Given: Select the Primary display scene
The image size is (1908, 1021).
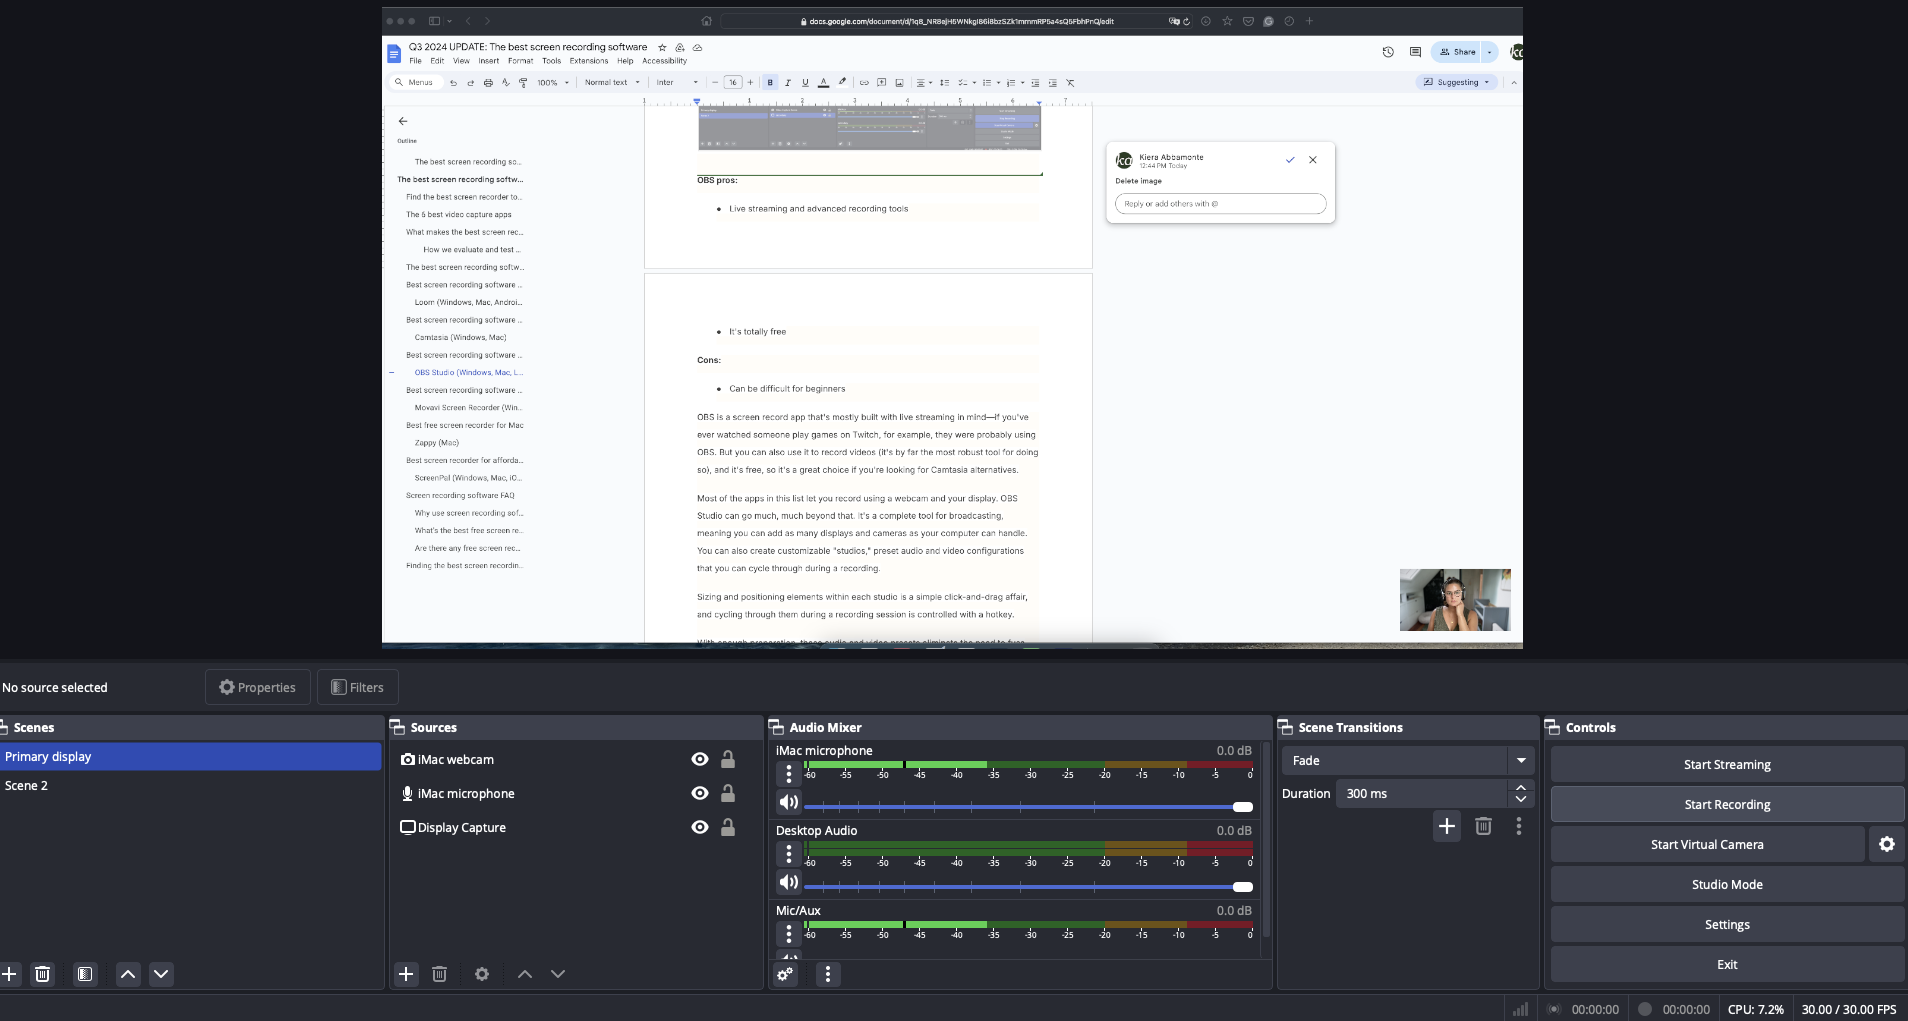Looking at the screenshot, I should pos(190,756).
